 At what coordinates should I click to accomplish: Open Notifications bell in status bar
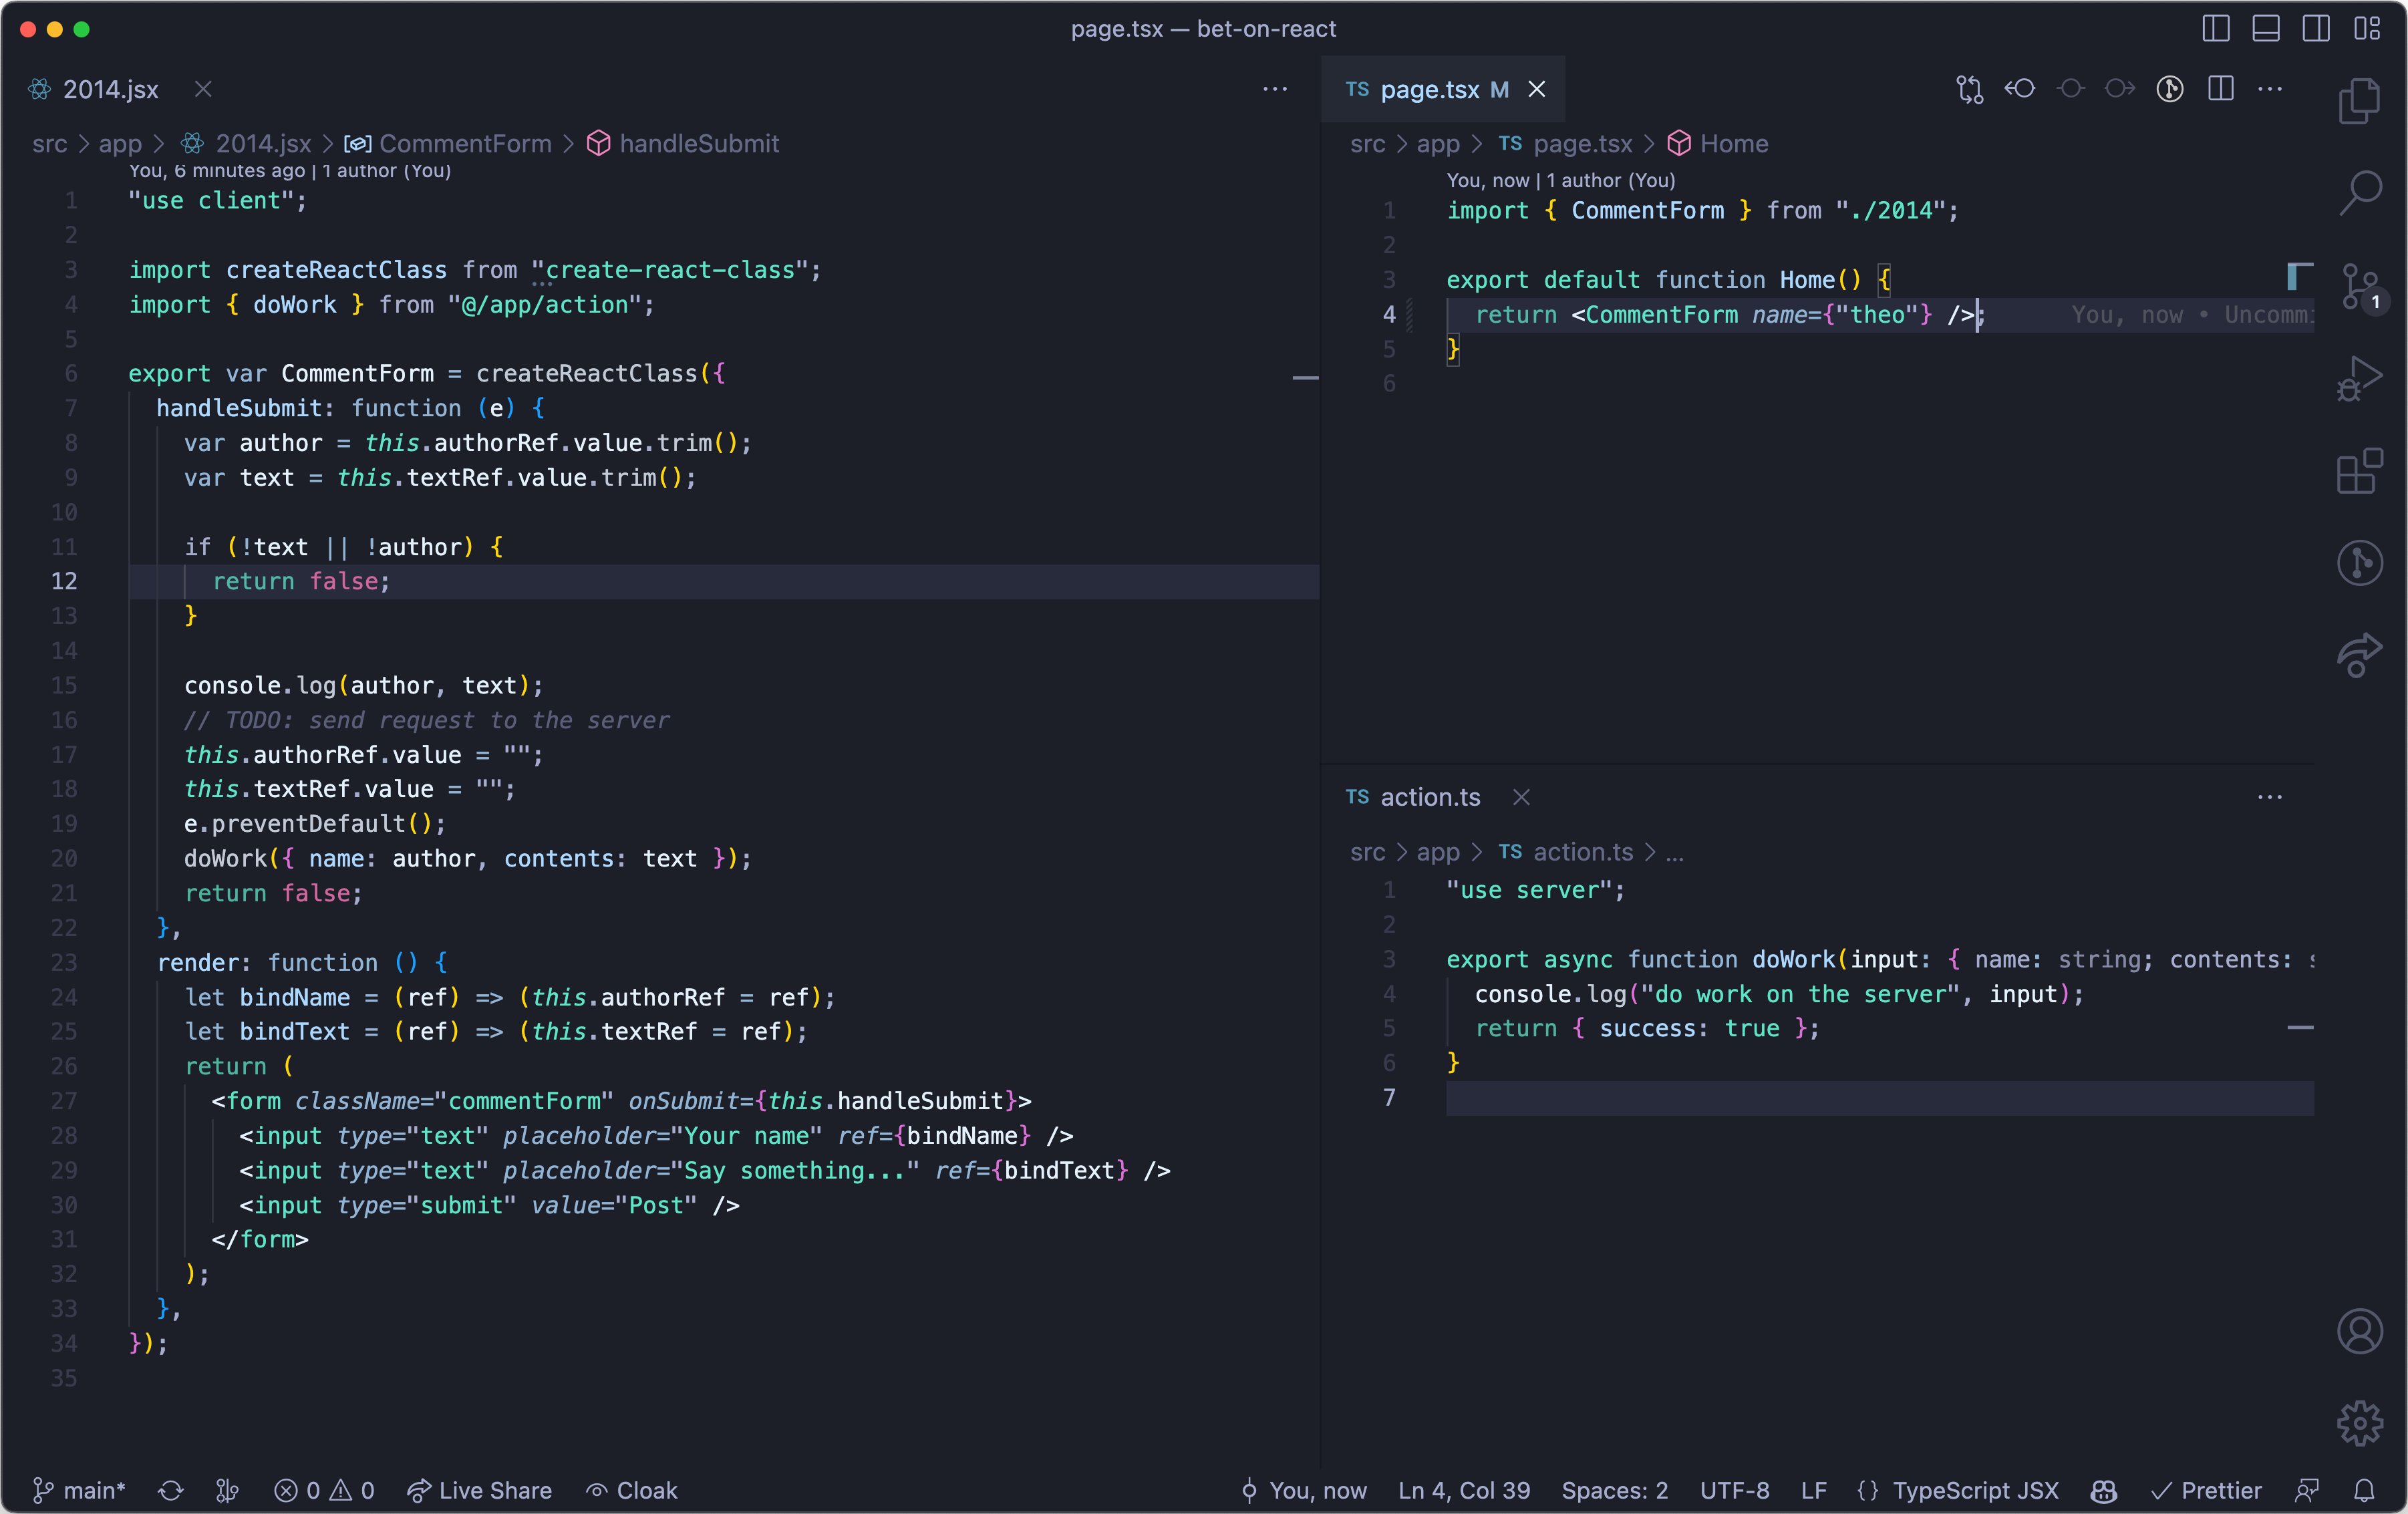(2364, 1490)
